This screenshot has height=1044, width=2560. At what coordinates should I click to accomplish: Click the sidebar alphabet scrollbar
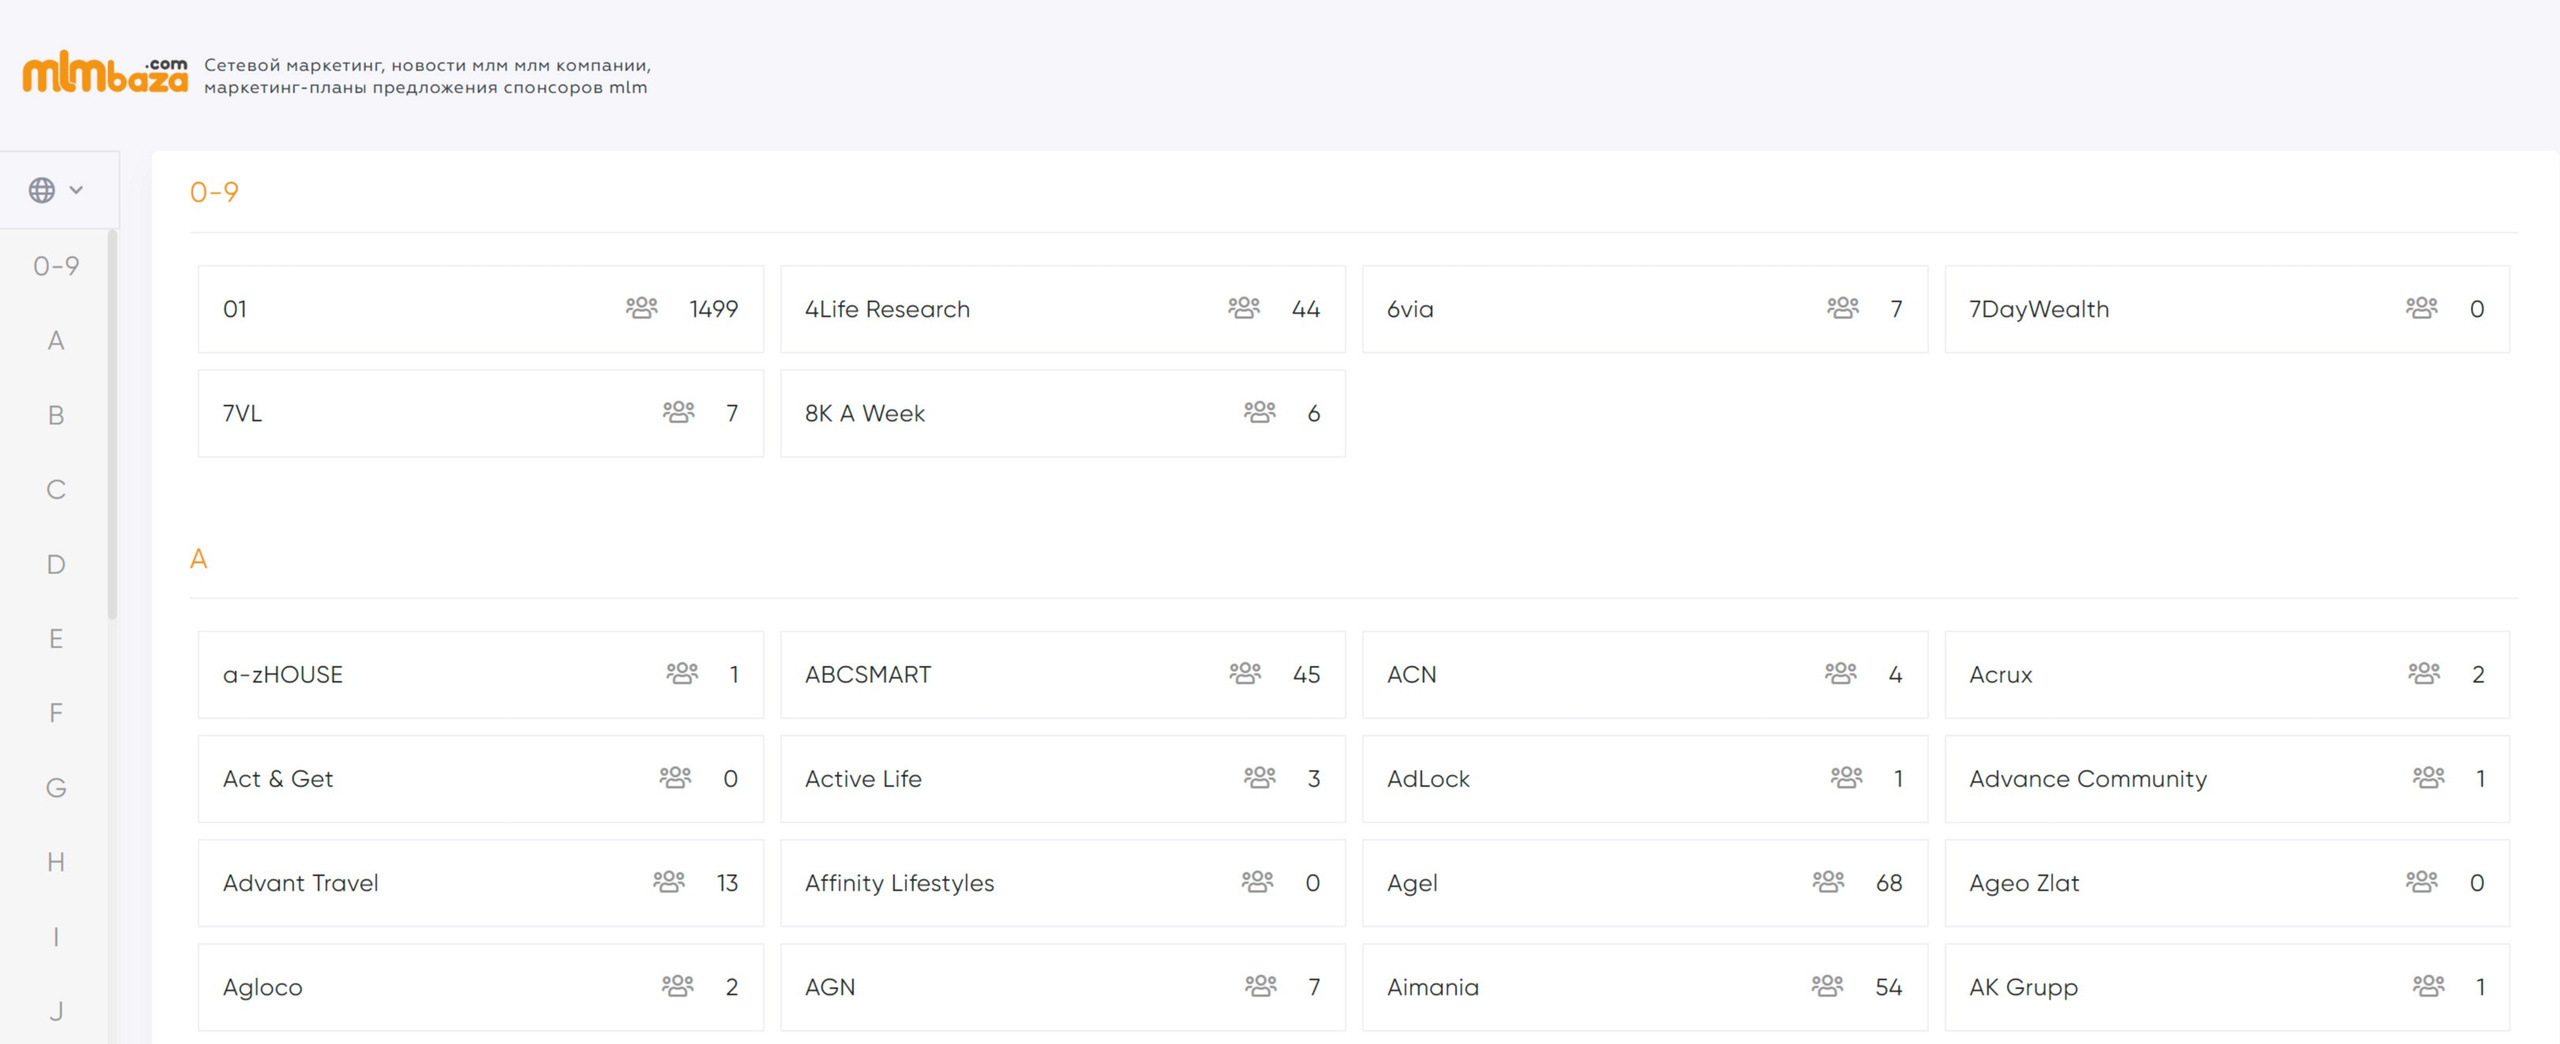coord(112,425)
